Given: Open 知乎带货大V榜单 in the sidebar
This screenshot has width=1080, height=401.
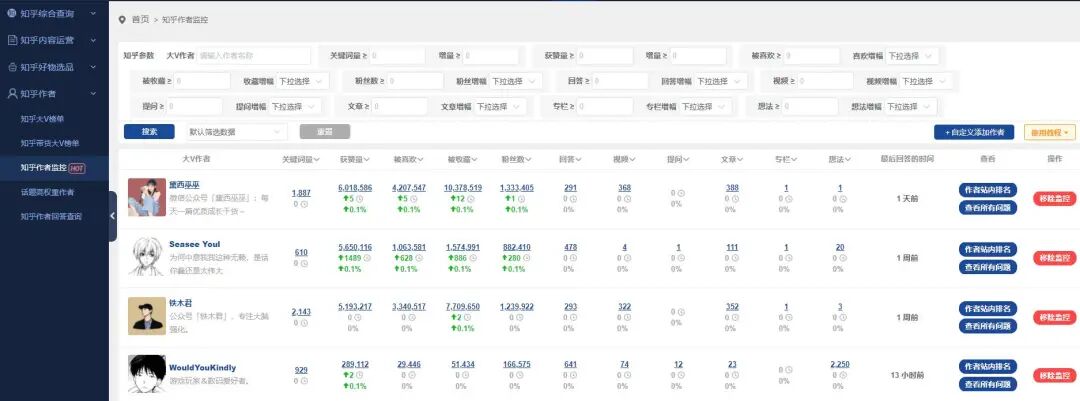Looking at the screenshot, I should [50, 143].
